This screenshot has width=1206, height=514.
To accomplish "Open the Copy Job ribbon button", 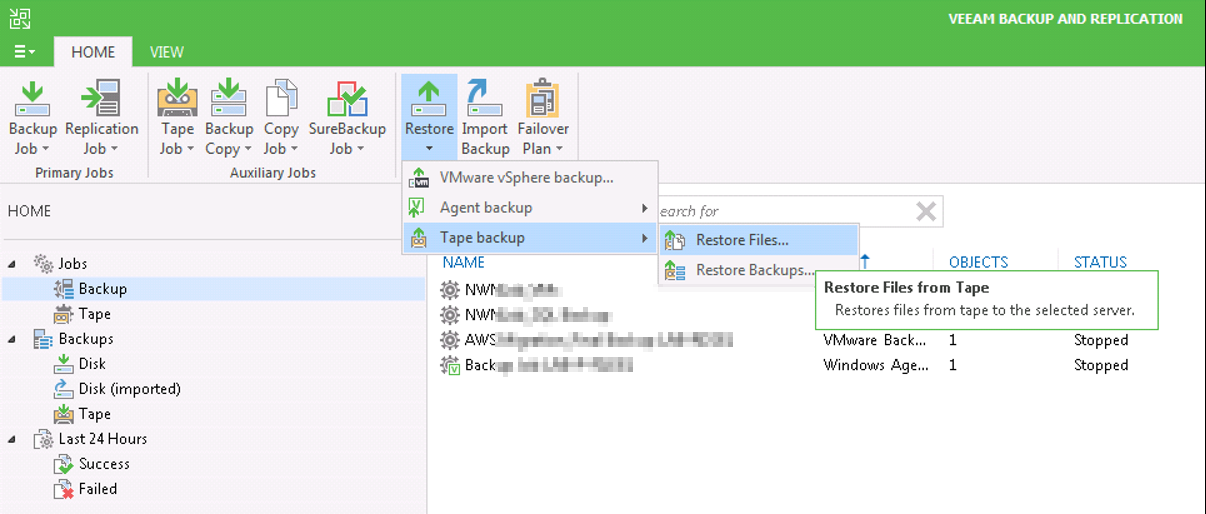I will tap(281, 119).
